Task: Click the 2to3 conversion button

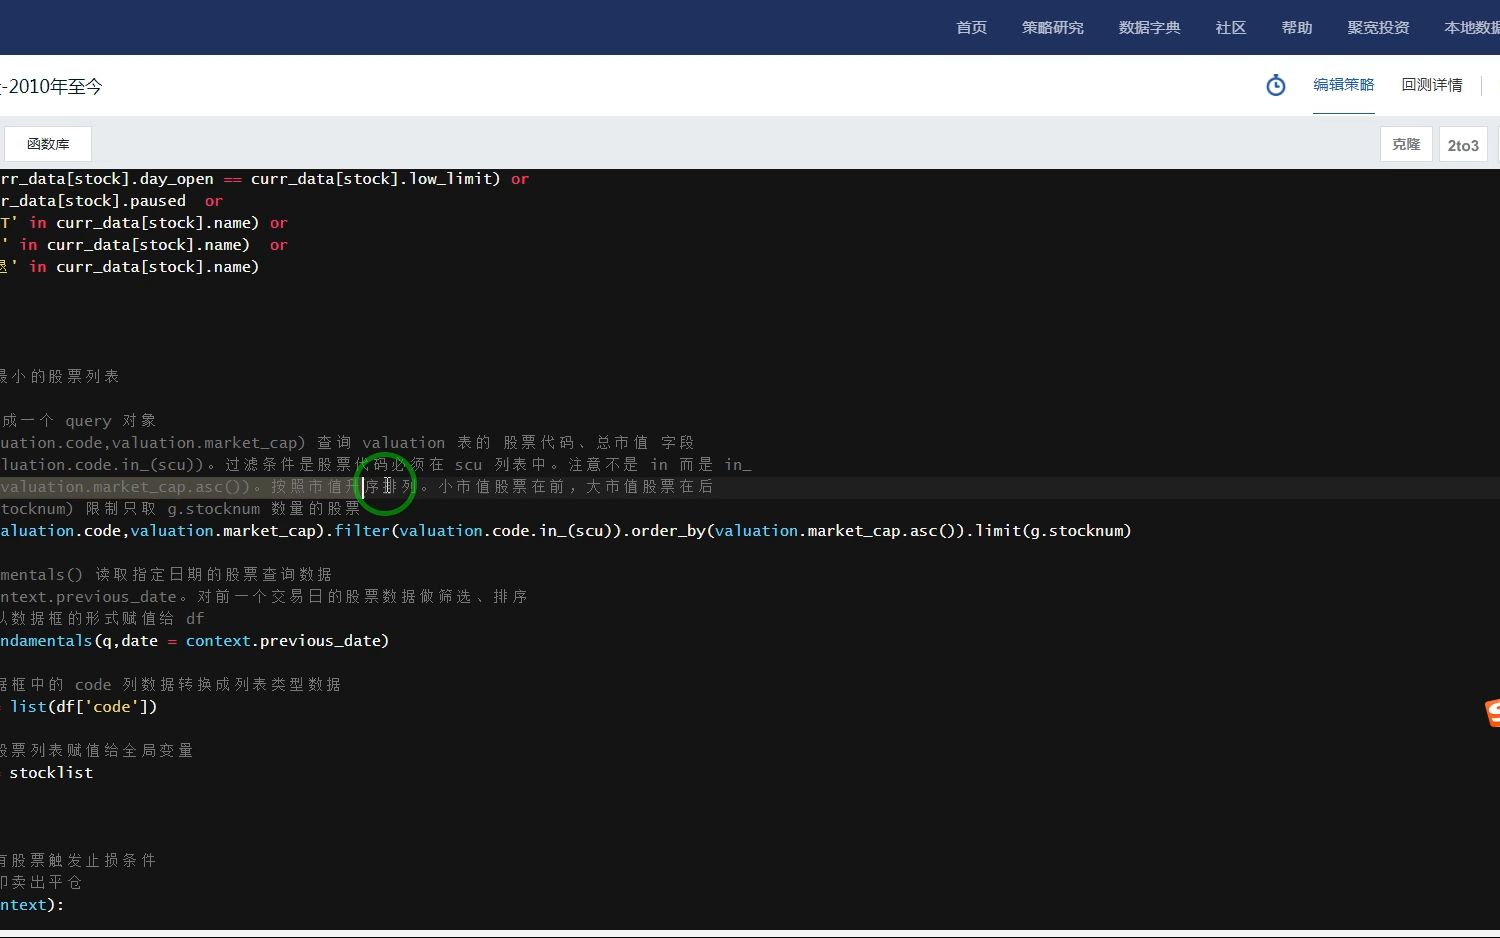Action: (x=1463, y=145)
